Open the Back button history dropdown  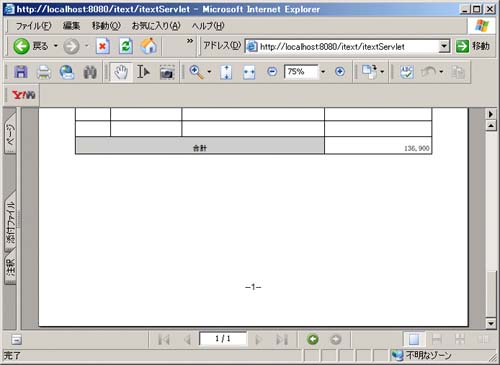[x=56, y=46]
